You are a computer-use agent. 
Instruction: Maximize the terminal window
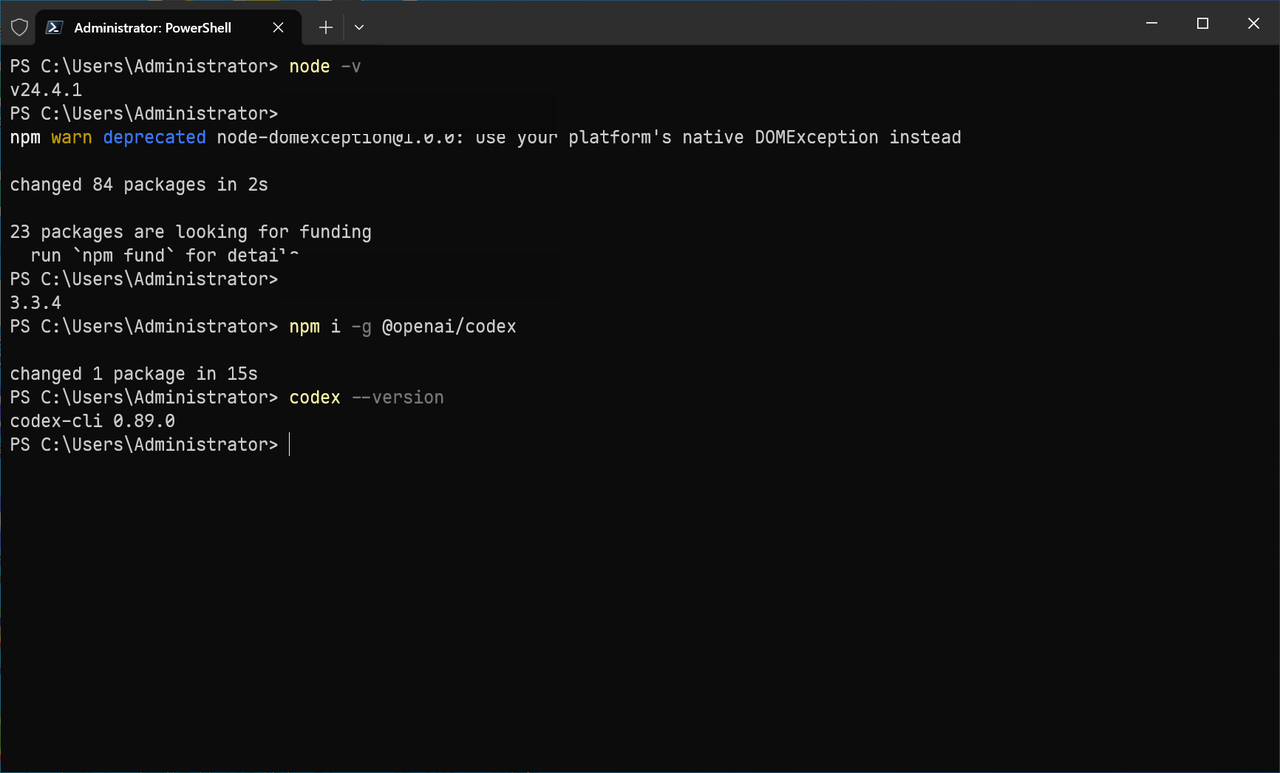[x=1203, y=23]
